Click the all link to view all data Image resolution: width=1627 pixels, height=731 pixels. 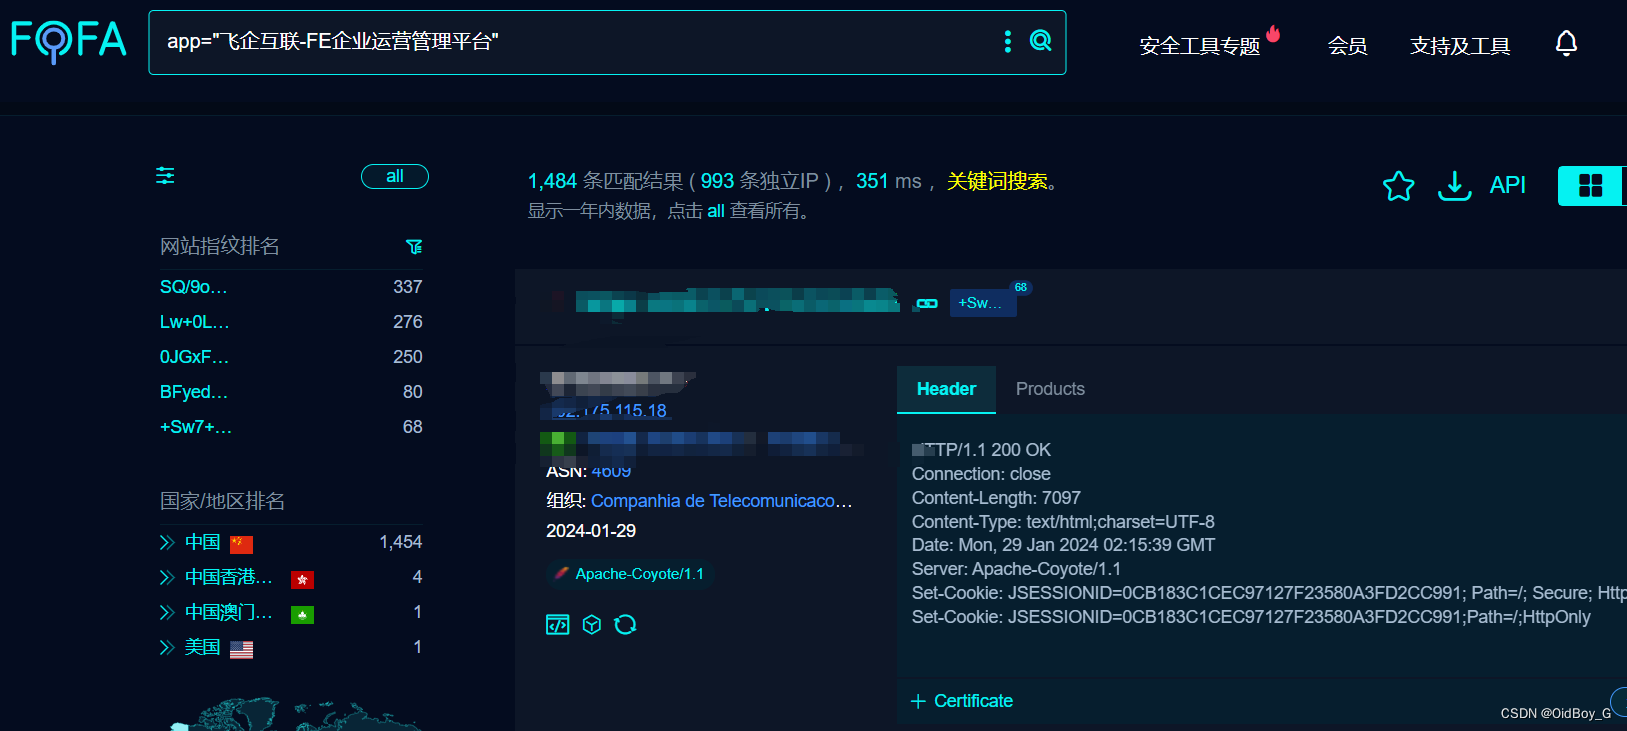pos(716,211)
